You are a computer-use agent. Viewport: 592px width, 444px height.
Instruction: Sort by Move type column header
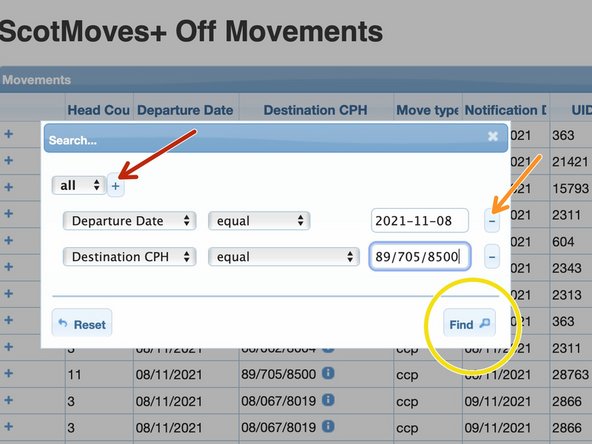pos(428,110)
